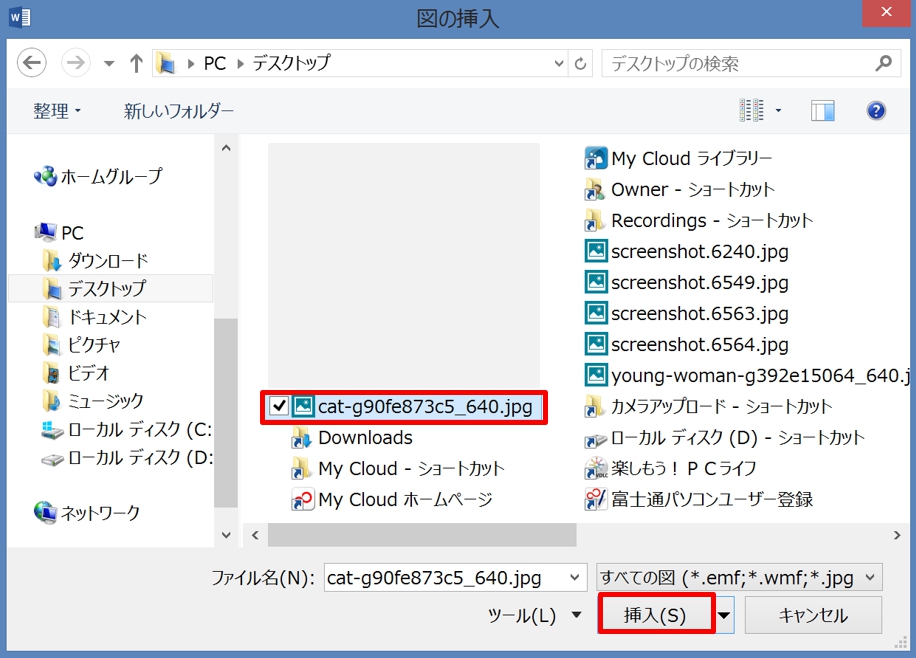Screen dimensions: 916x658
Task: Click the キャンセル button
Action: pos(813,615)
